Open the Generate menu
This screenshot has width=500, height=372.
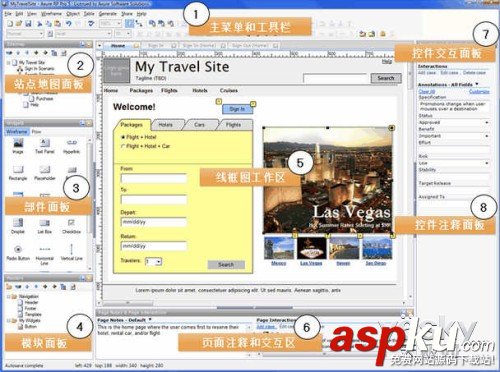pos(108,14)
